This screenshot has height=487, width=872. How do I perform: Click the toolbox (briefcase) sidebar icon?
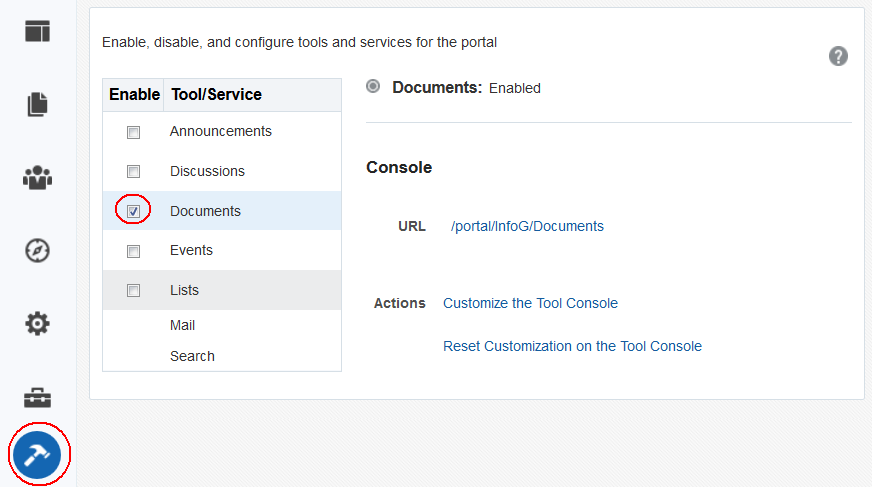click(37, 398)
